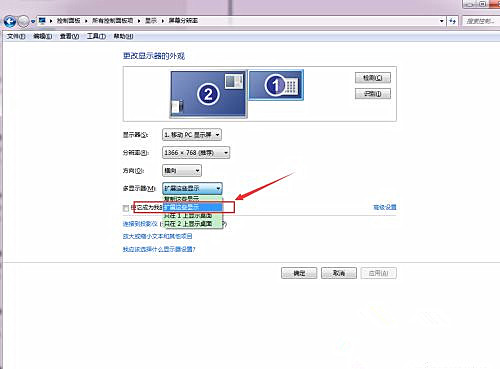The height and width of the screenshot is (369, 500).
Task: Expand the address bar history dropdown
Action: coord(442,21)
